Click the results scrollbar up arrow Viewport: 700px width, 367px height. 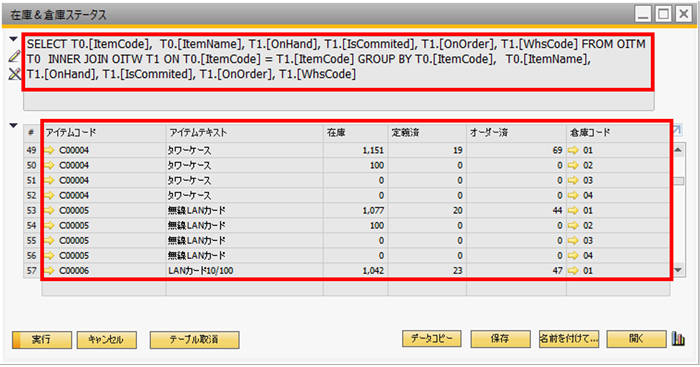[678, 150]
